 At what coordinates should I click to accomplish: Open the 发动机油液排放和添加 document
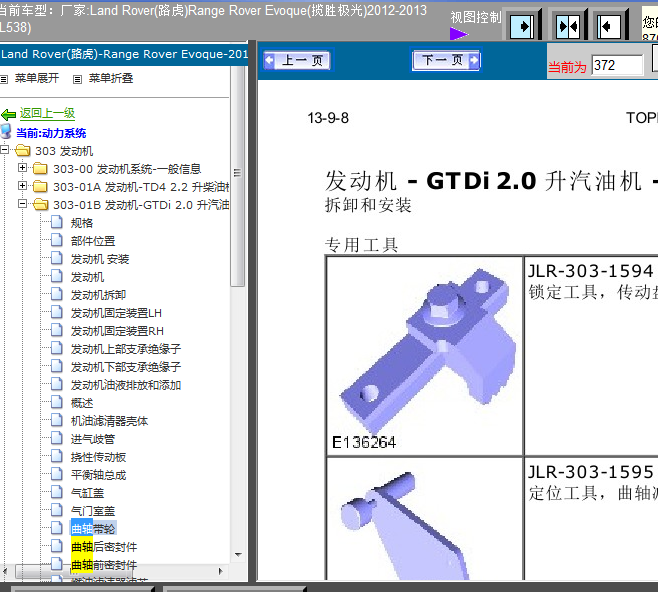(x=126, y=385)
